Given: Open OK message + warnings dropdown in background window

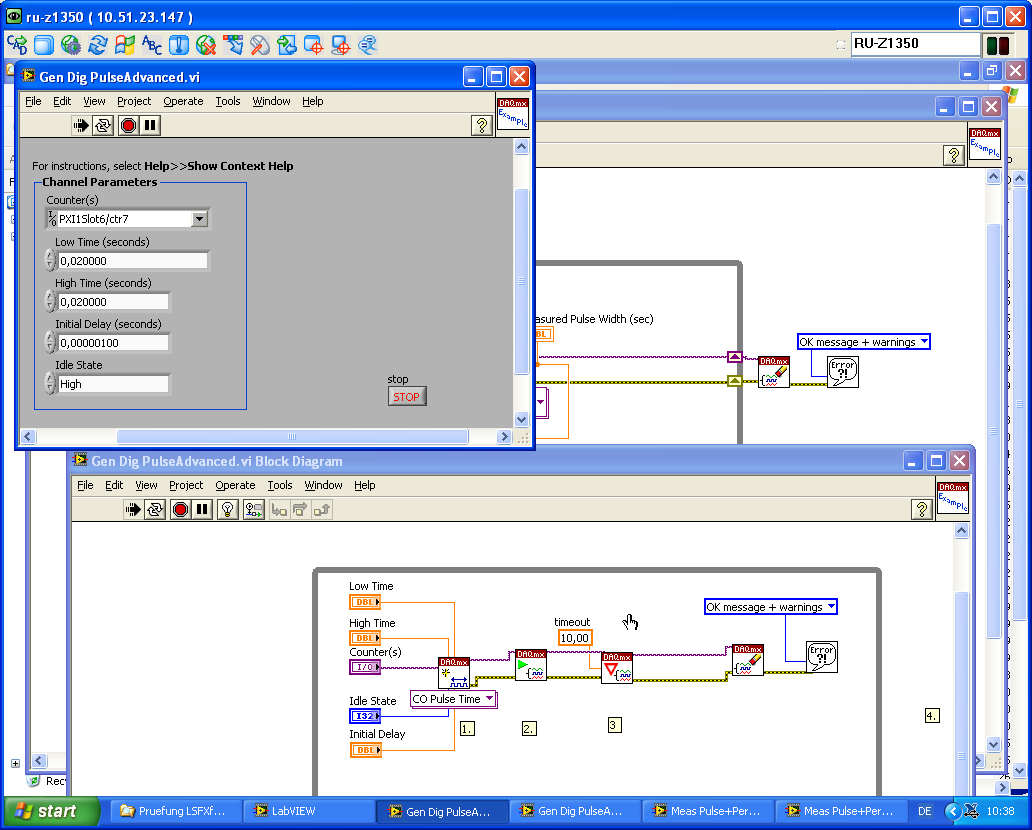Looking at the screenshot, I should coord(924,342).
